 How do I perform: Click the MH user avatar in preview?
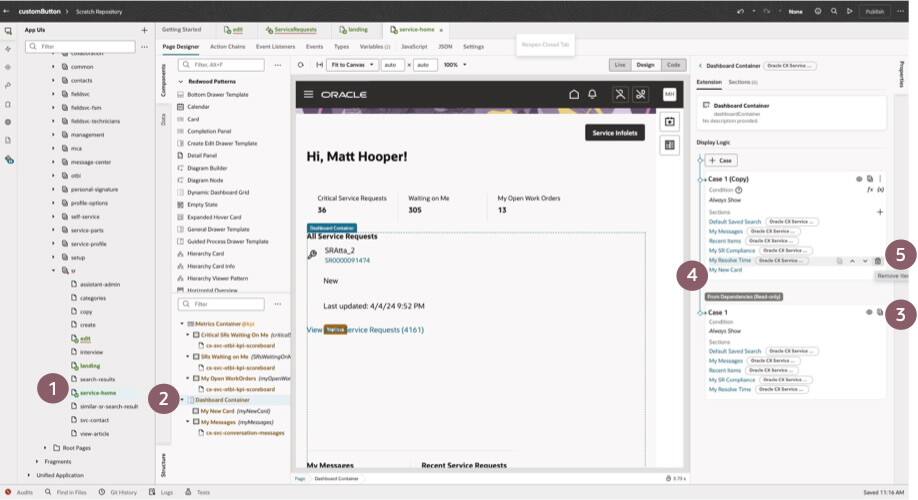(669, 94)
